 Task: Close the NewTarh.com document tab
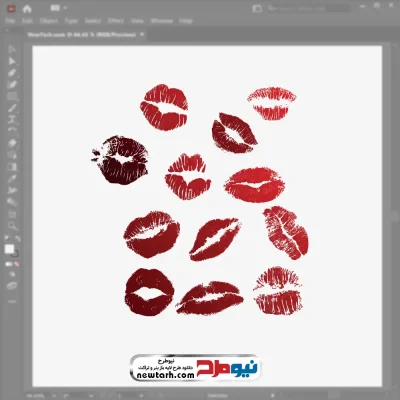[142, 34]
